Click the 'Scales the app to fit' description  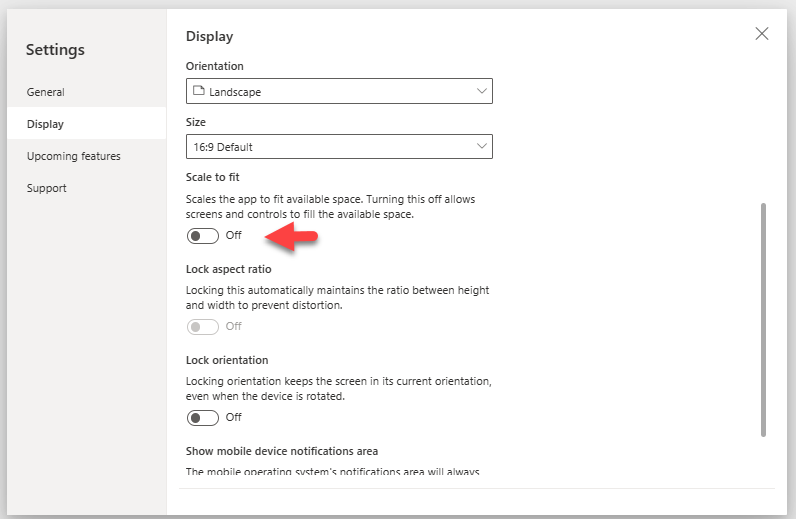[x=330, y=207]
